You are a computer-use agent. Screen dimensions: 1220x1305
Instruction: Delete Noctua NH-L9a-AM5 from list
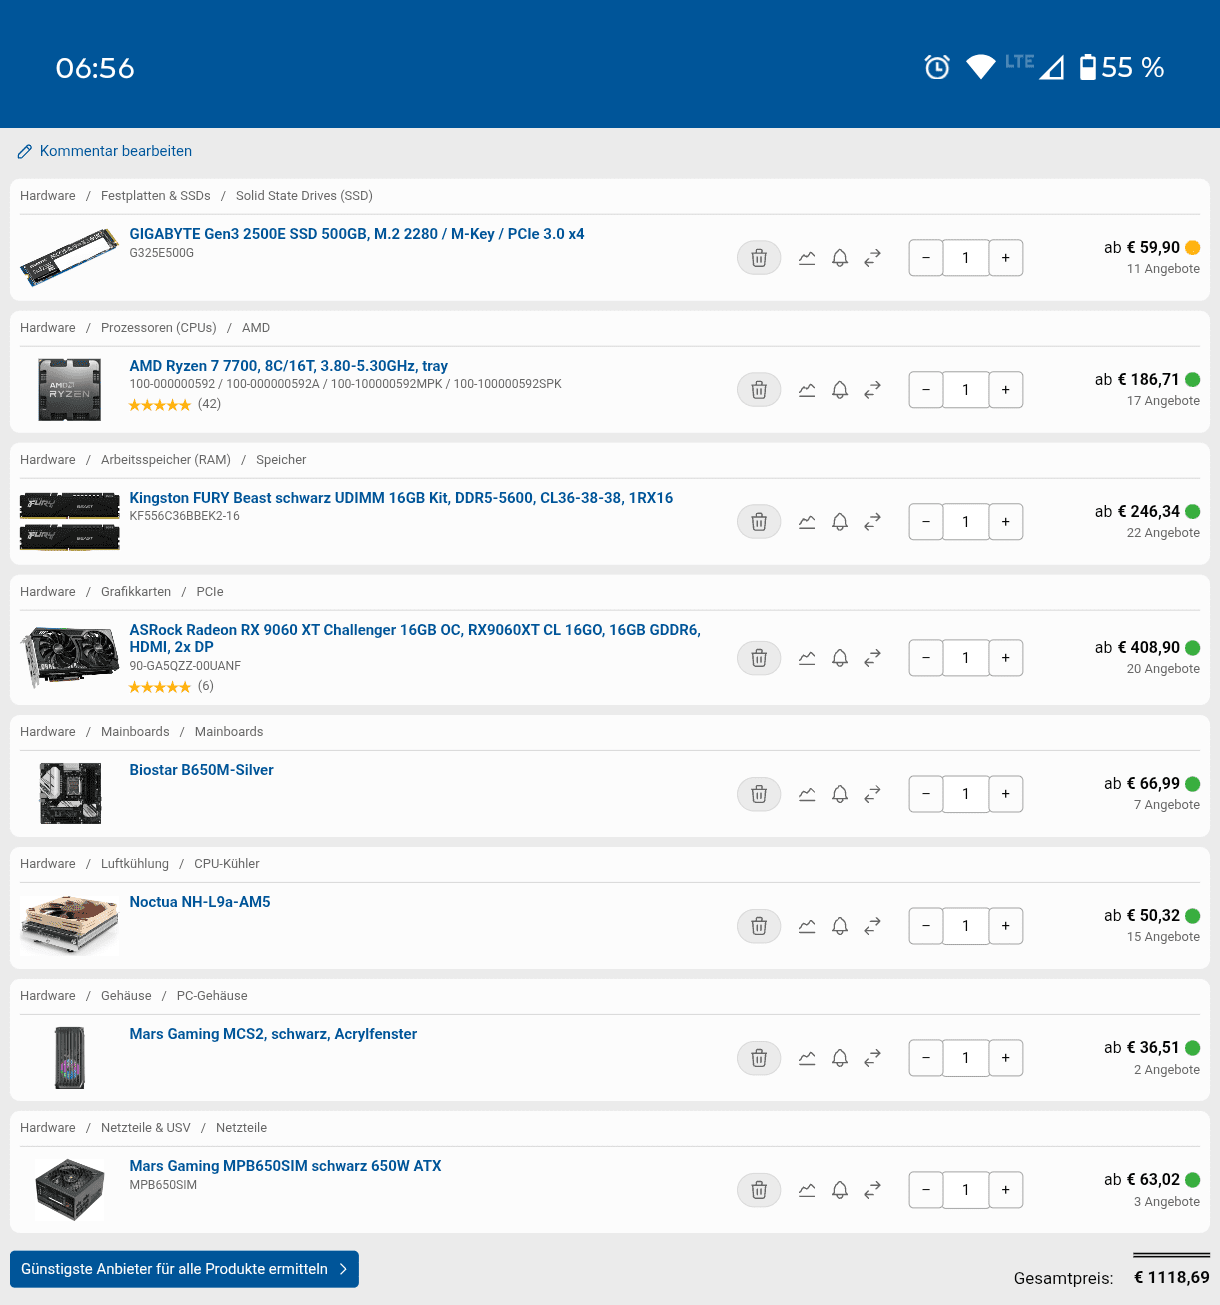[759, 926]
